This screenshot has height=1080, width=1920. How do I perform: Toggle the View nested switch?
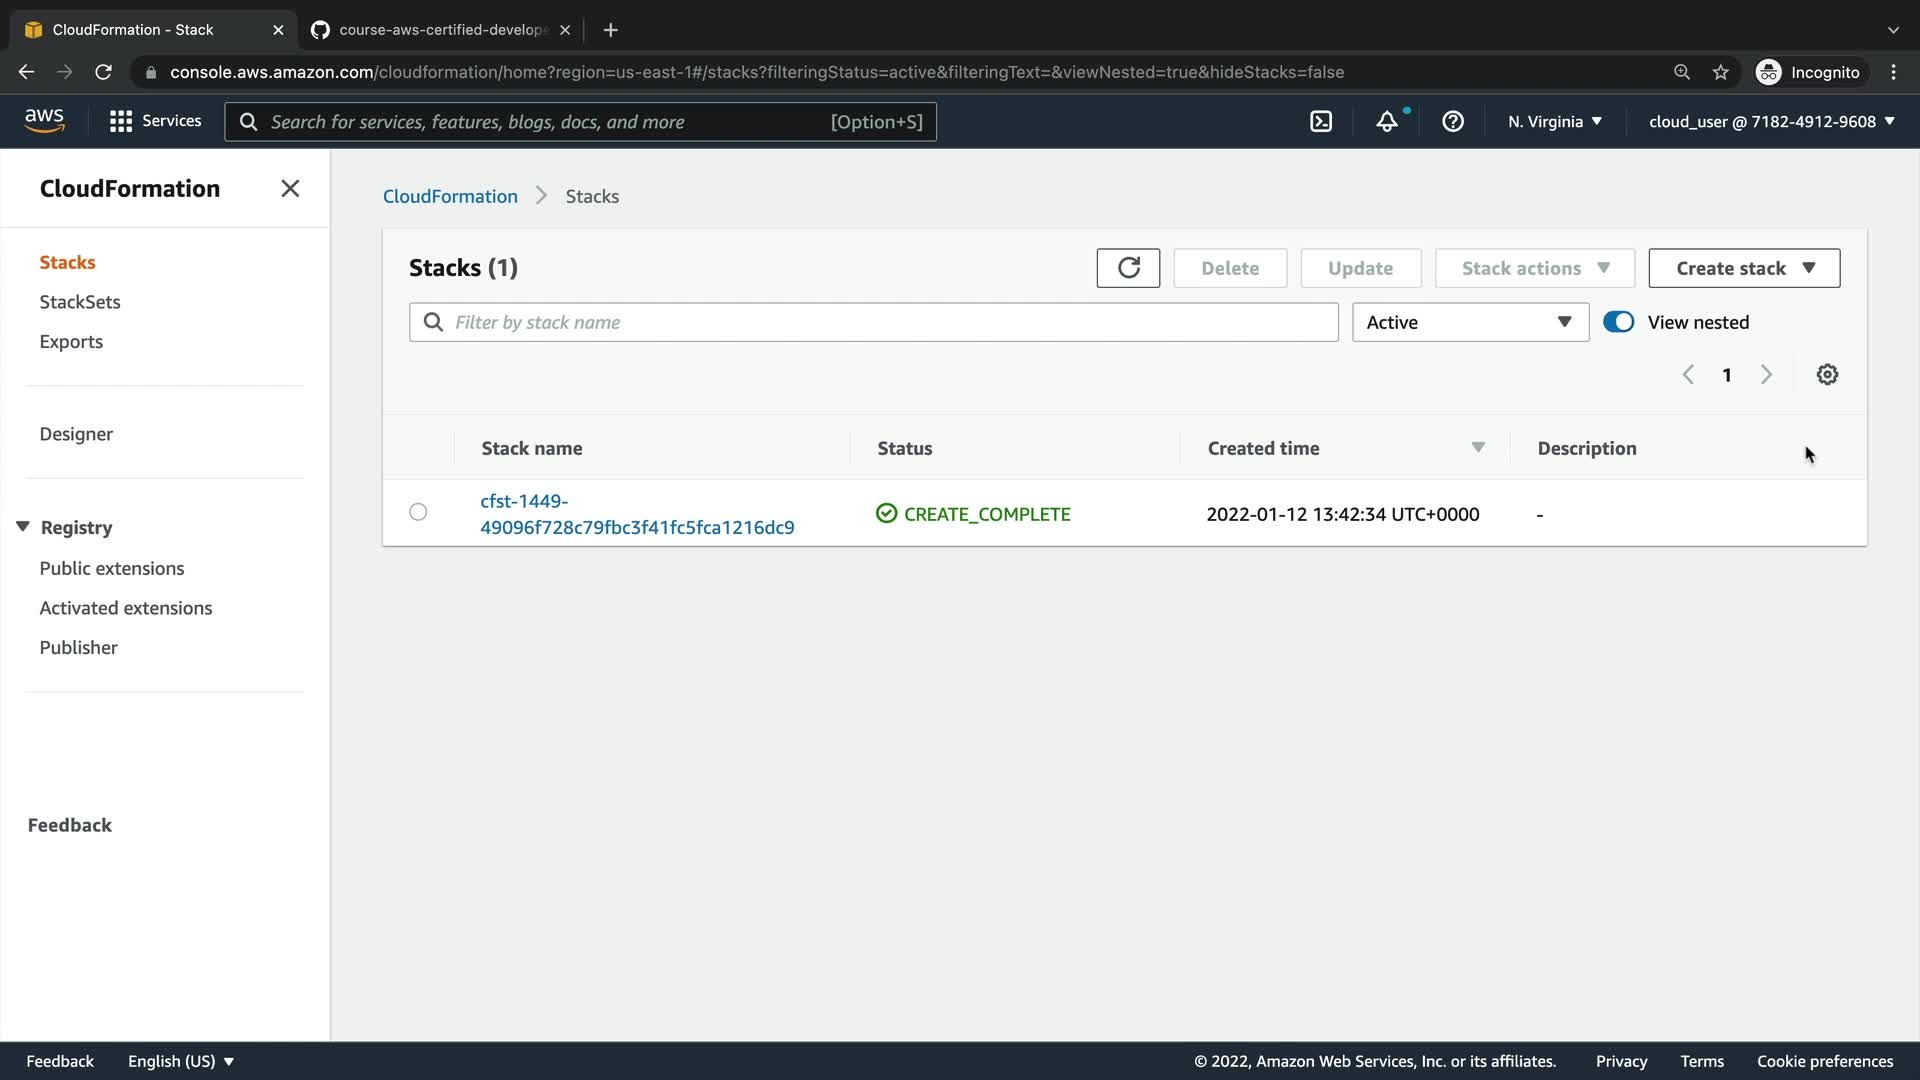click(1618, 322)
